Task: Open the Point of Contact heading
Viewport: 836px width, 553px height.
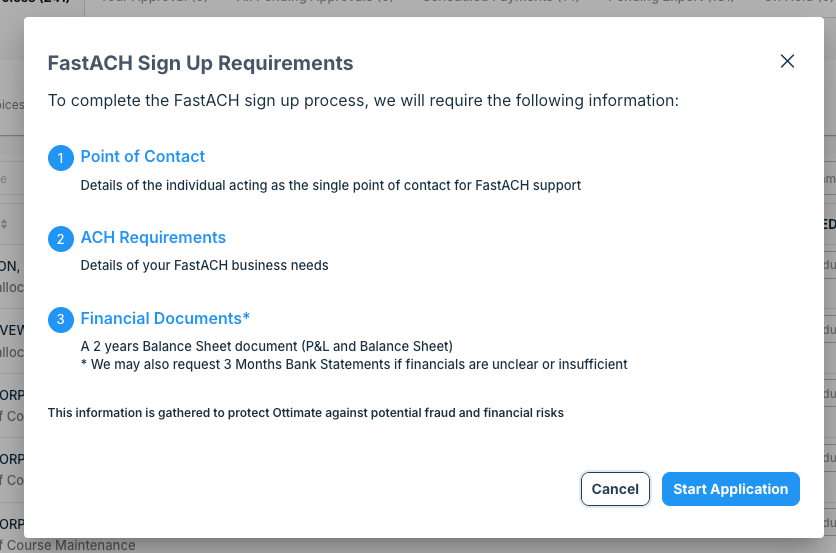Action: pyautogui.click(x=142, y=156)
